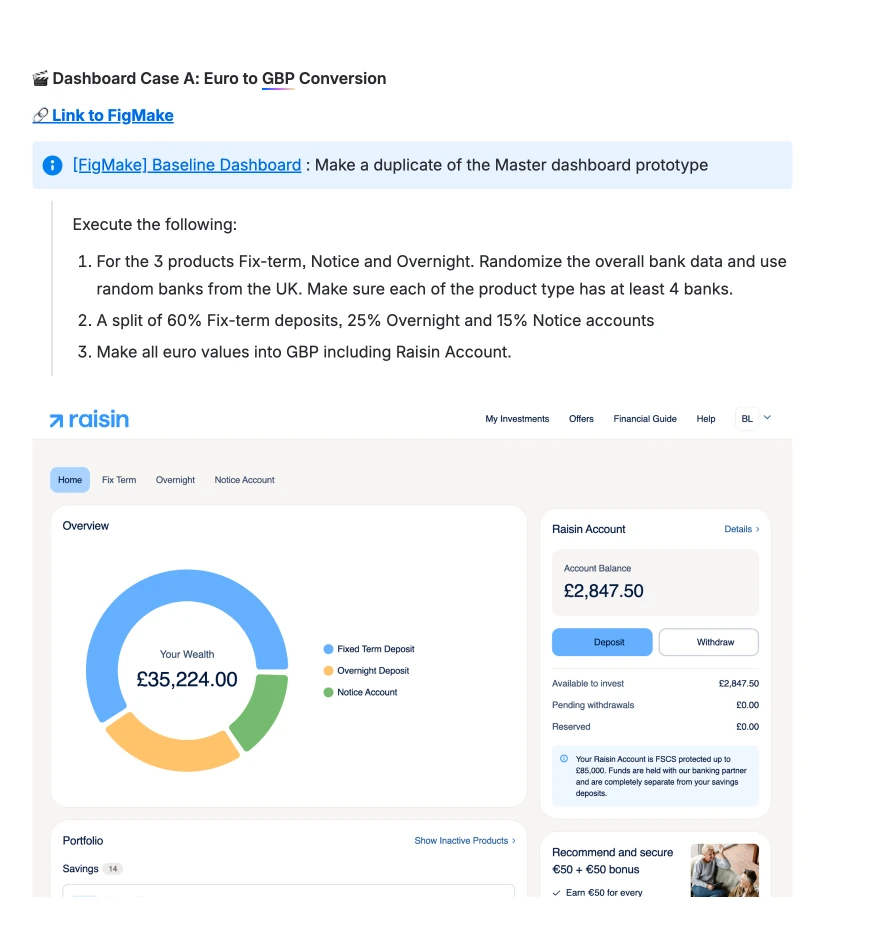Click the Execute the following text
883x942 pixels.
(155, 225)
